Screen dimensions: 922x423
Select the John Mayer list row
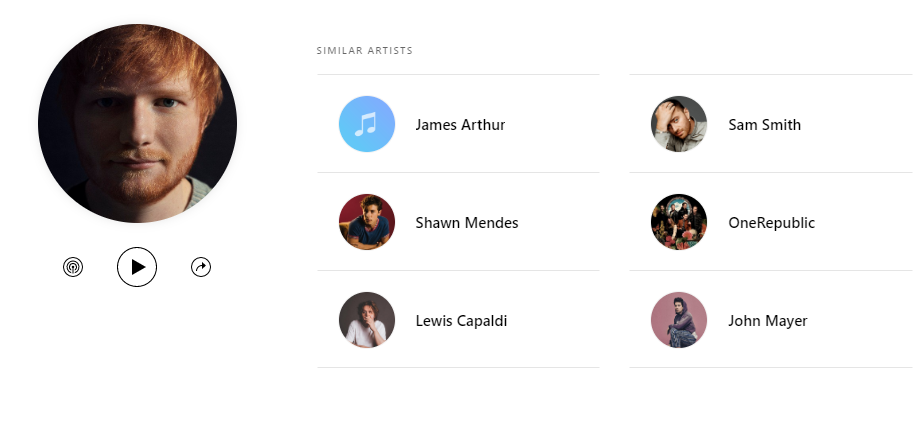(771, 320)
